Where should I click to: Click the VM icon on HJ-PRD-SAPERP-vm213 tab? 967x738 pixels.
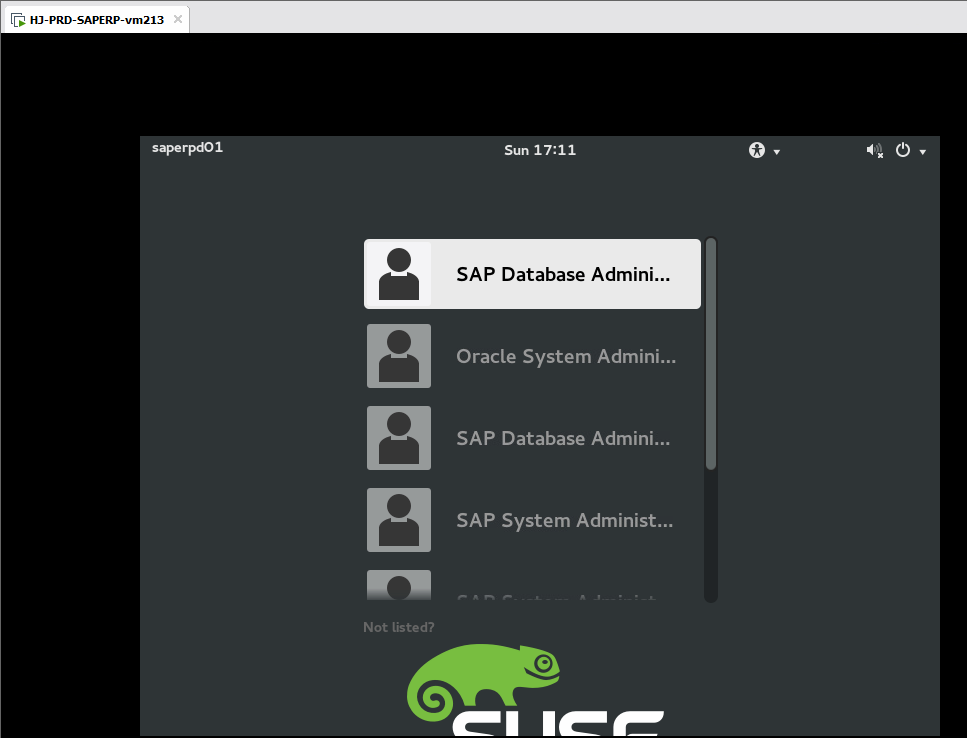19,20
